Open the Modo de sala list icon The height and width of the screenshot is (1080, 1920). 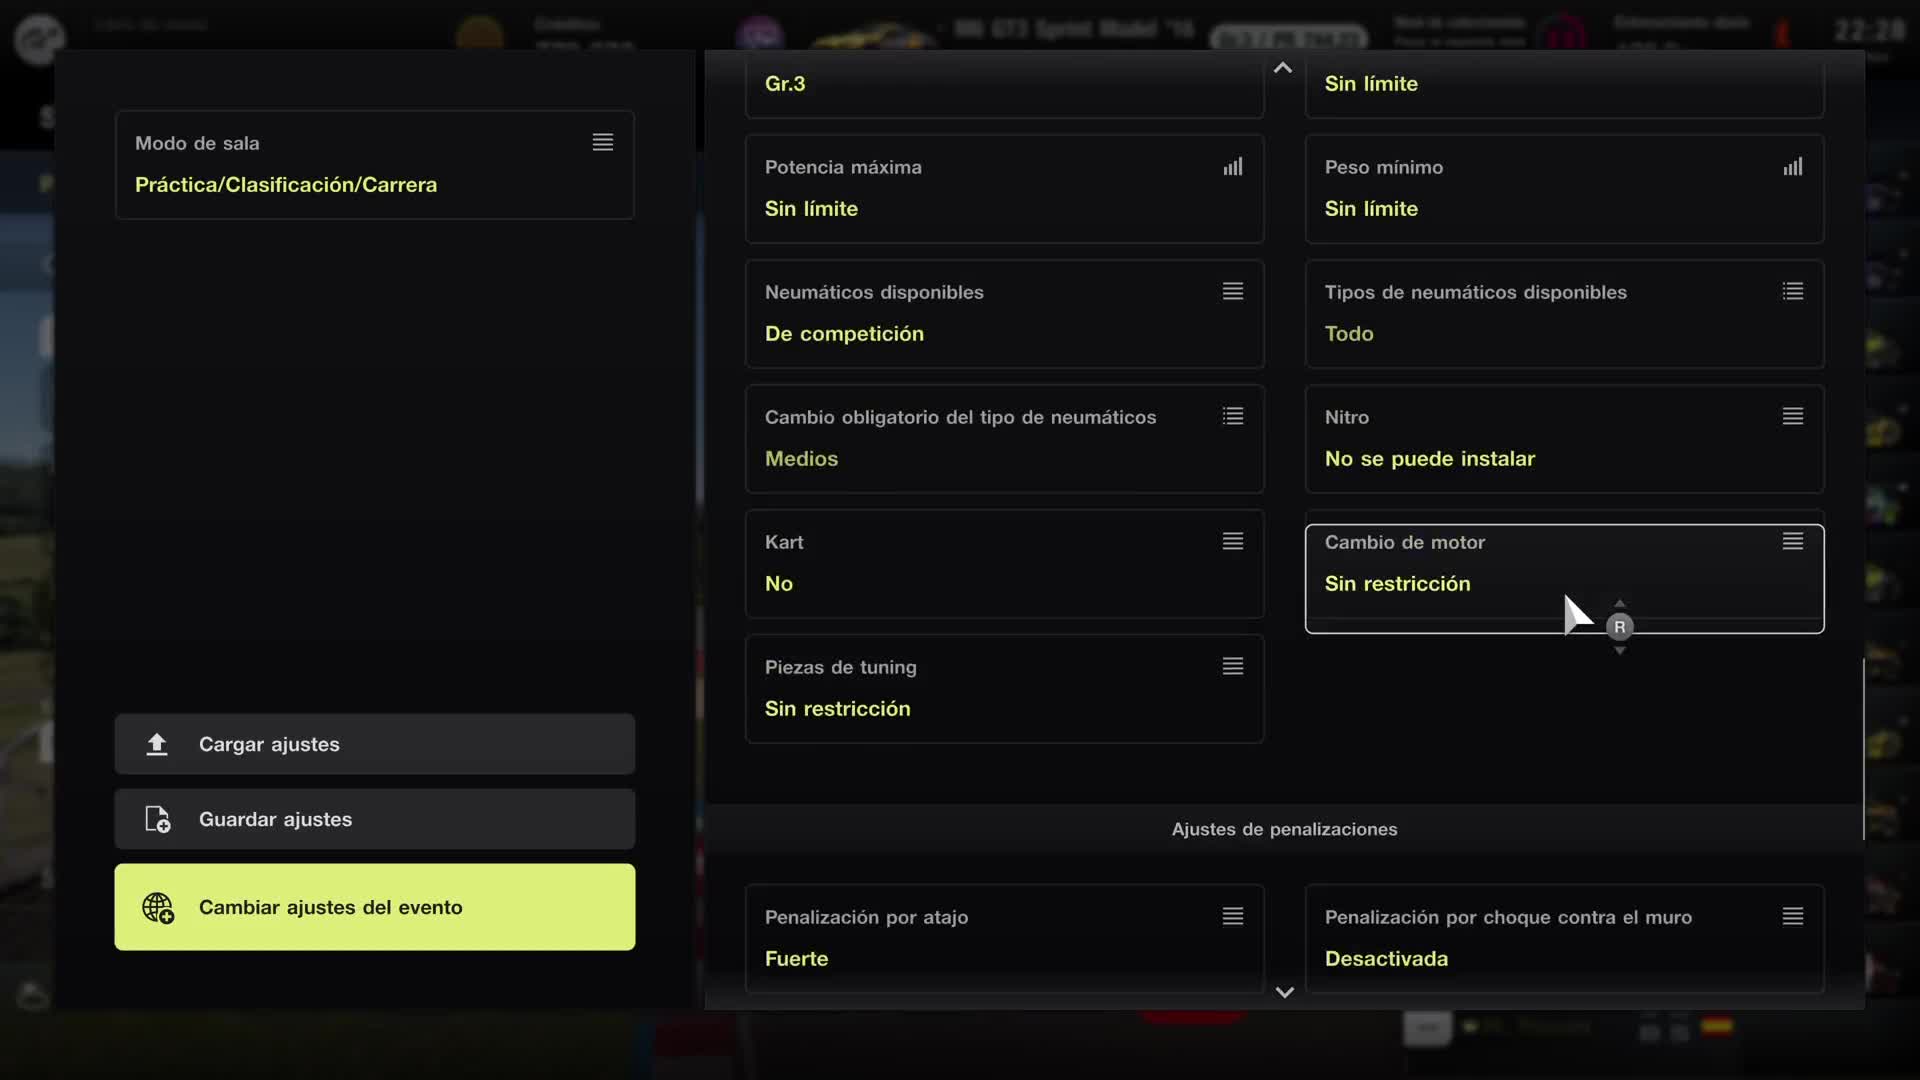[602, 142]
